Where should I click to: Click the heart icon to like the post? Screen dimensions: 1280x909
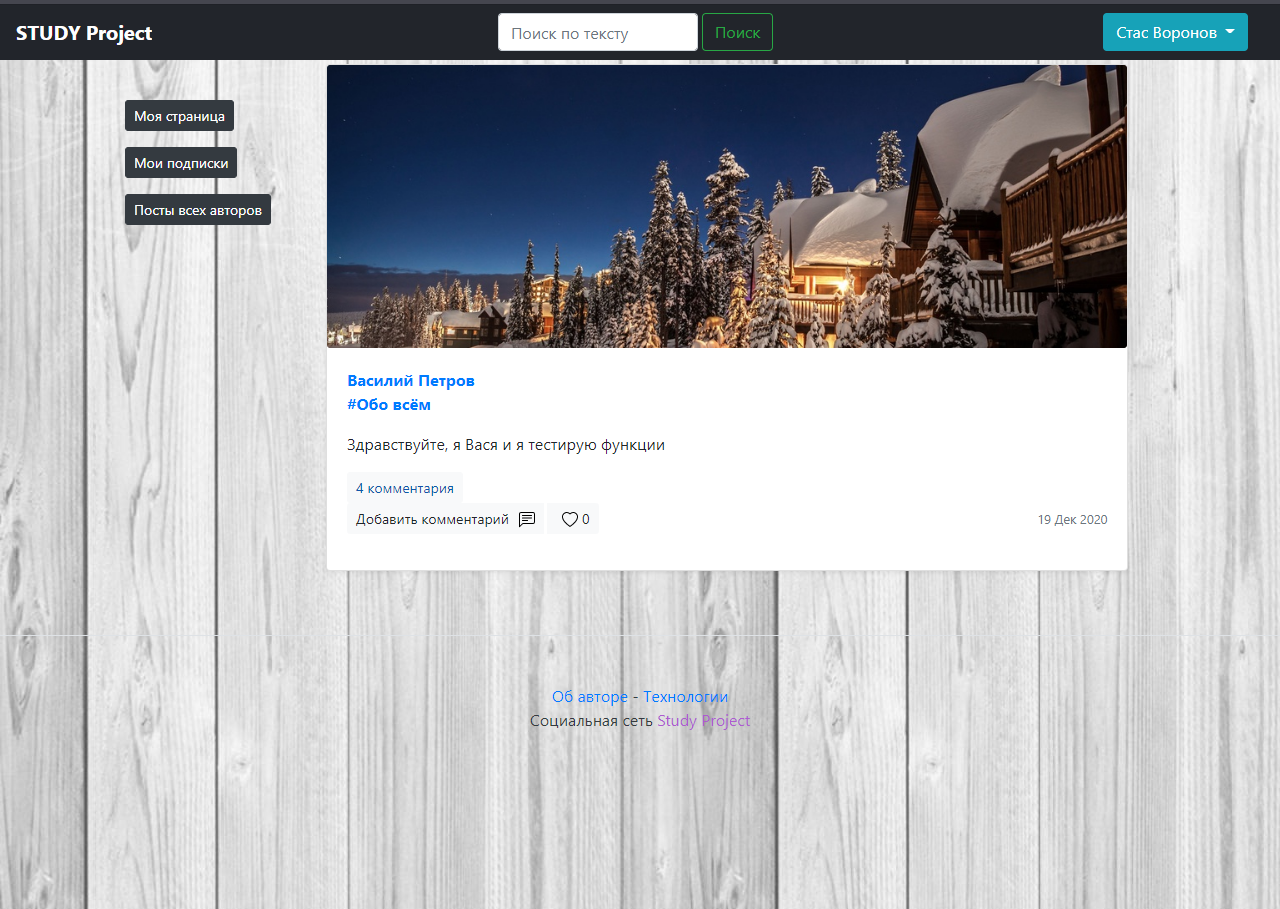coord(567,519)
